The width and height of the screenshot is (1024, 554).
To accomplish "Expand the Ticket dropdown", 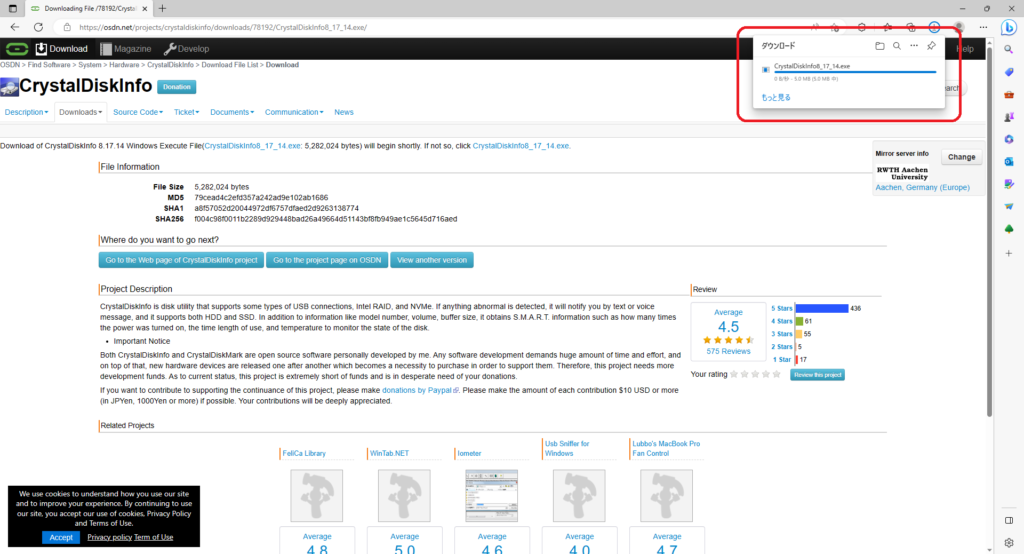I will tap(186, 112).
